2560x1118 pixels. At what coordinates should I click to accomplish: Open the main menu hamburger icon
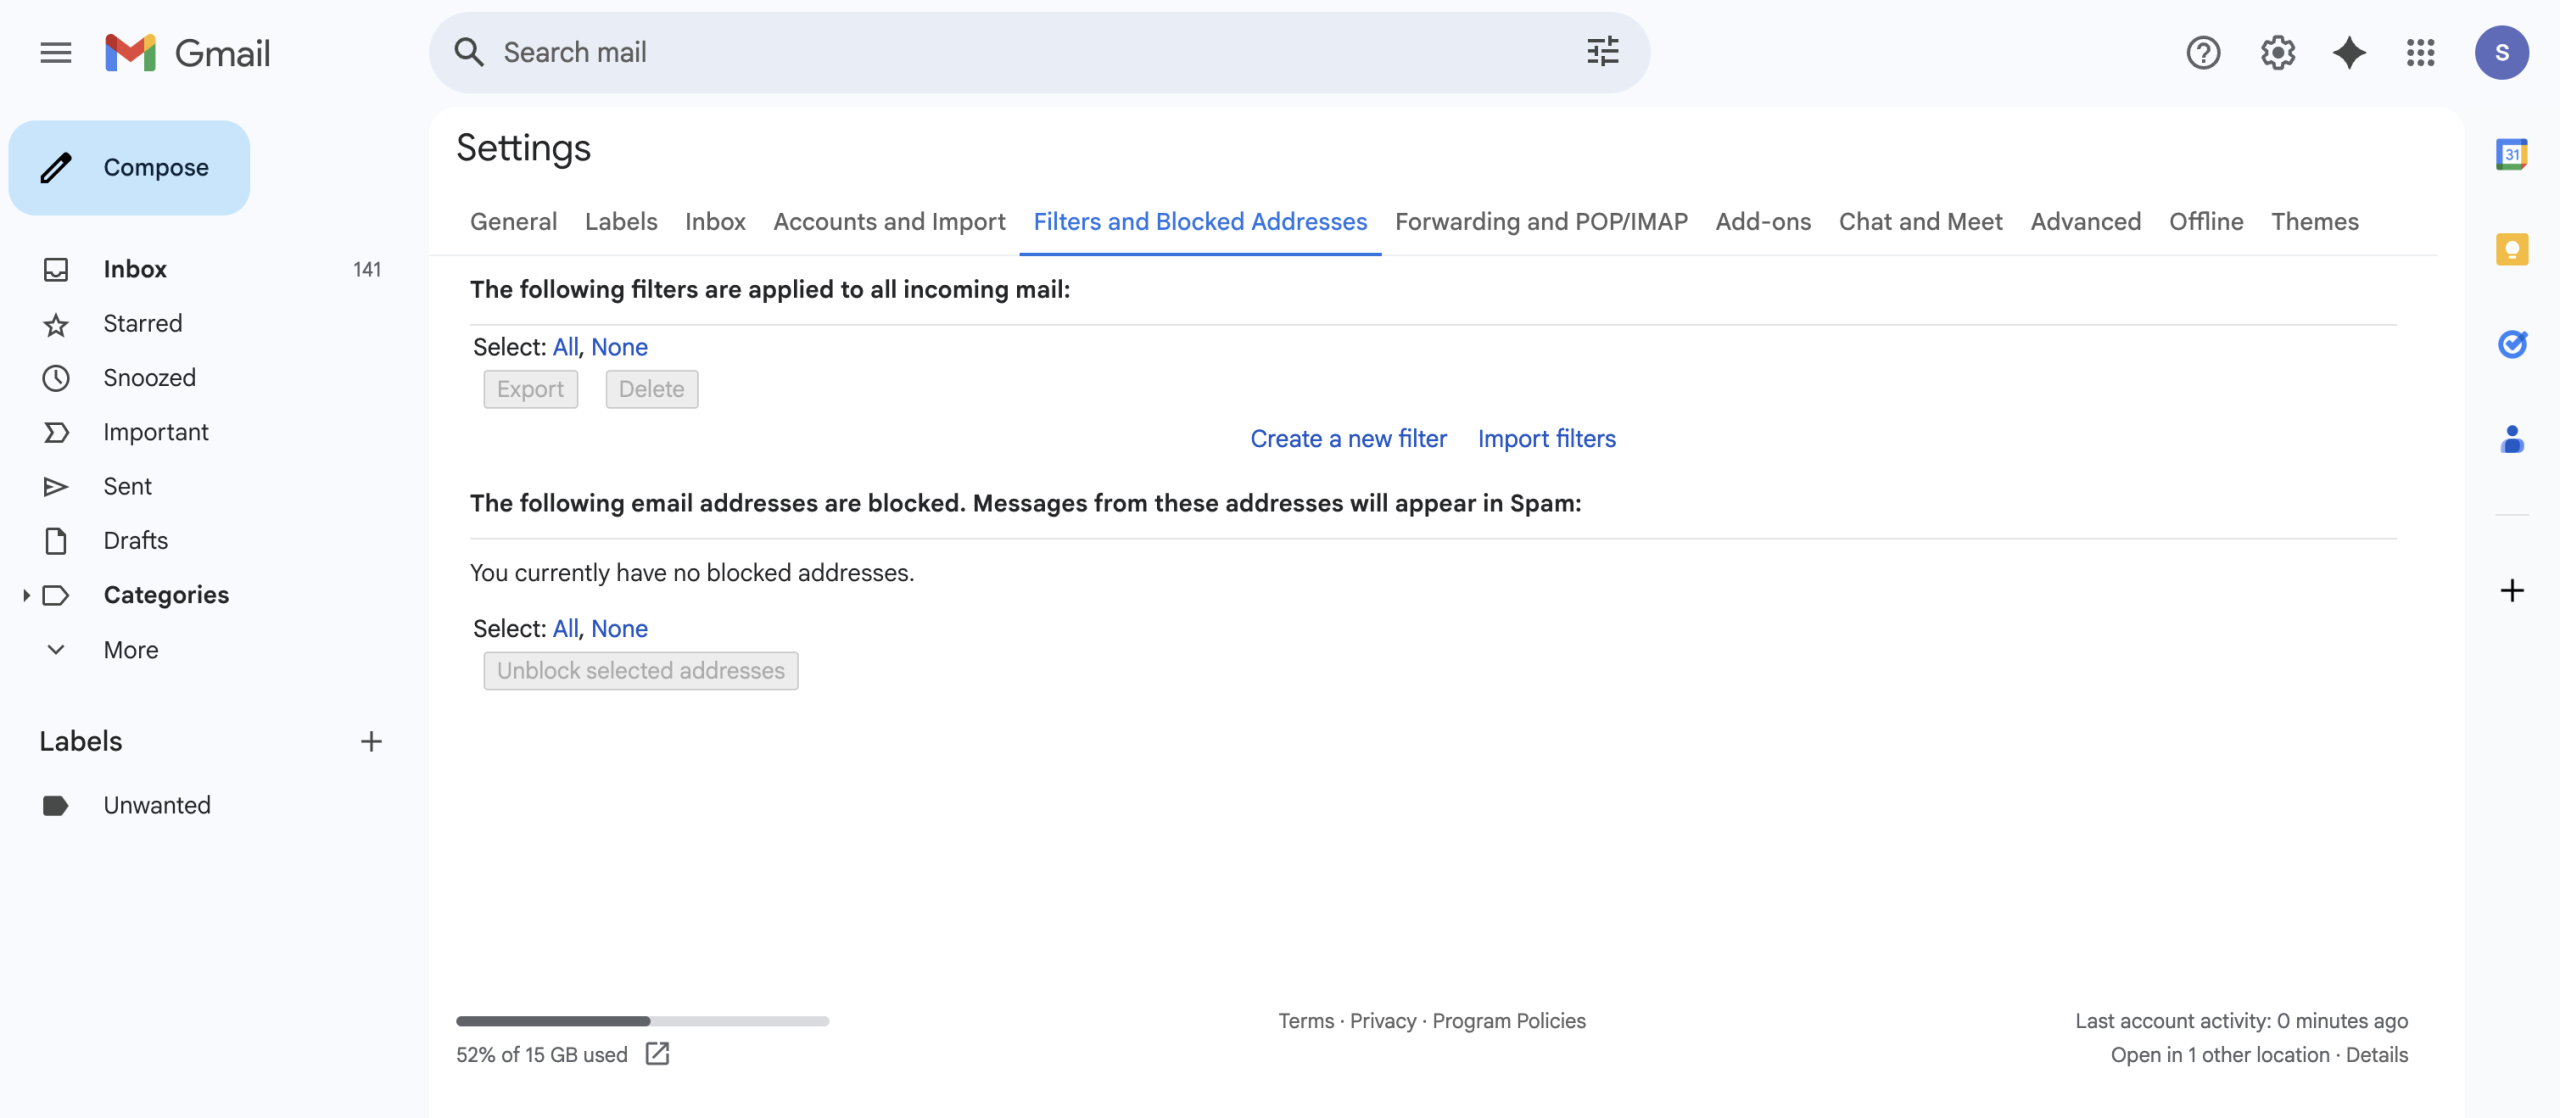coord(56,52)
